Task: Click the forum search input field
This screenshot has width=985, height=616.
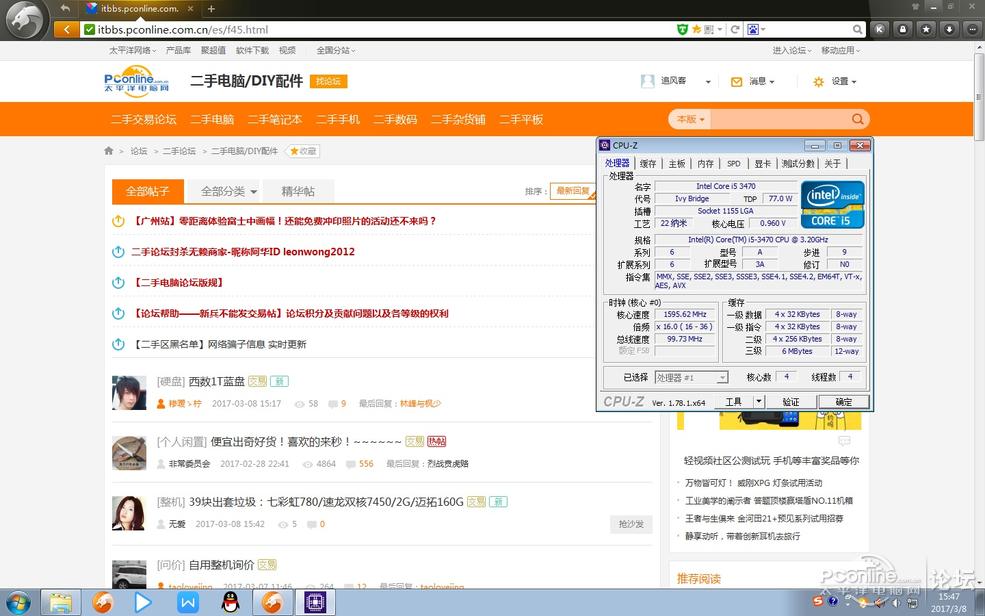Action: [779, 119]
